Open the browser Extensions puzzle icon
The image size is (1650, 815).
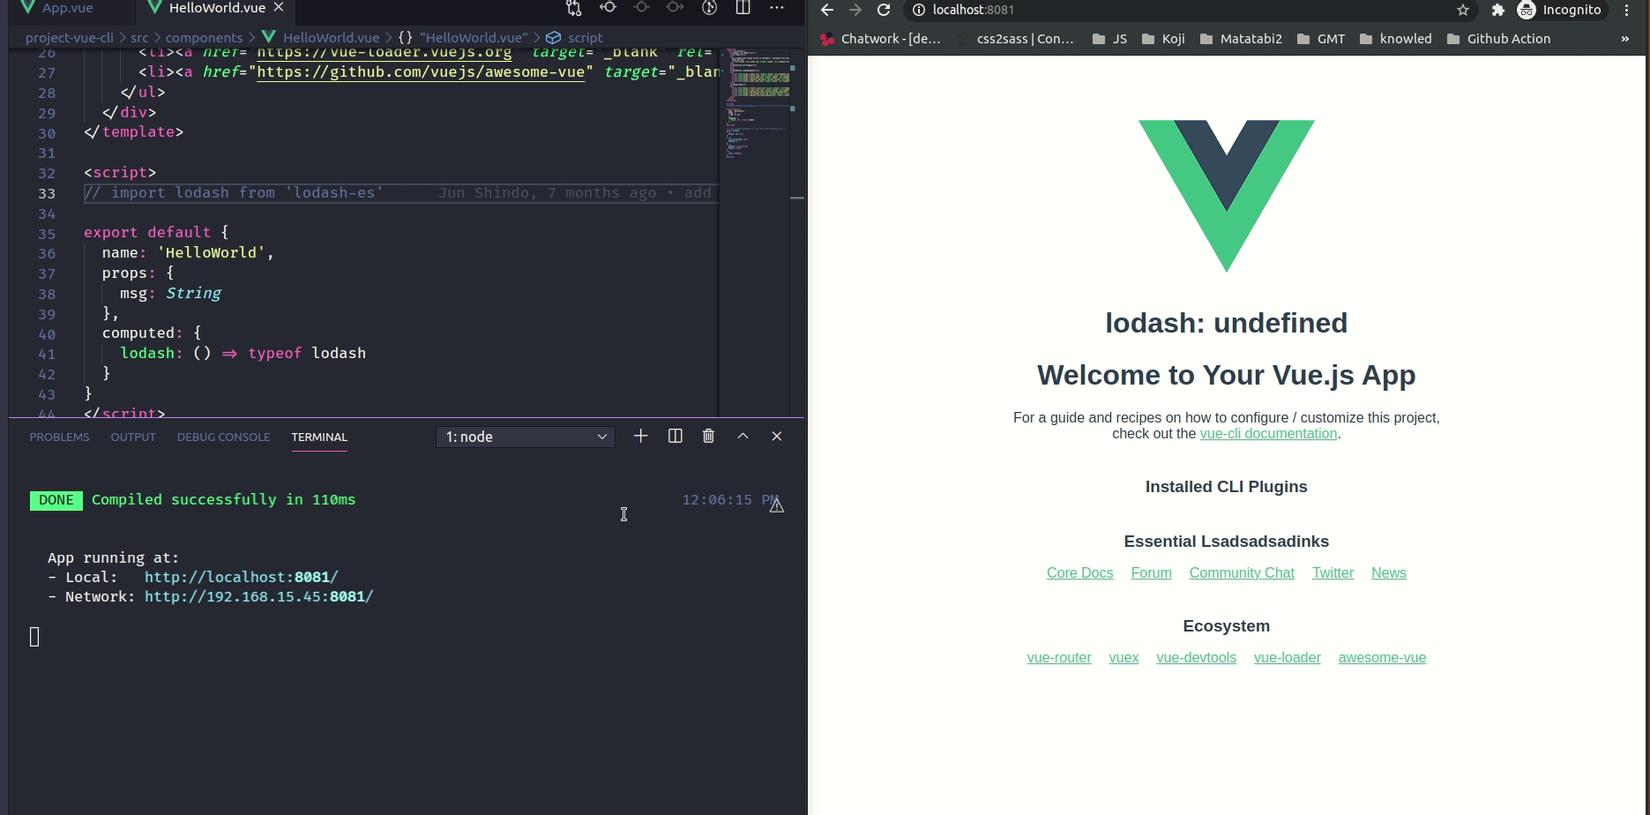point(1497,10)
